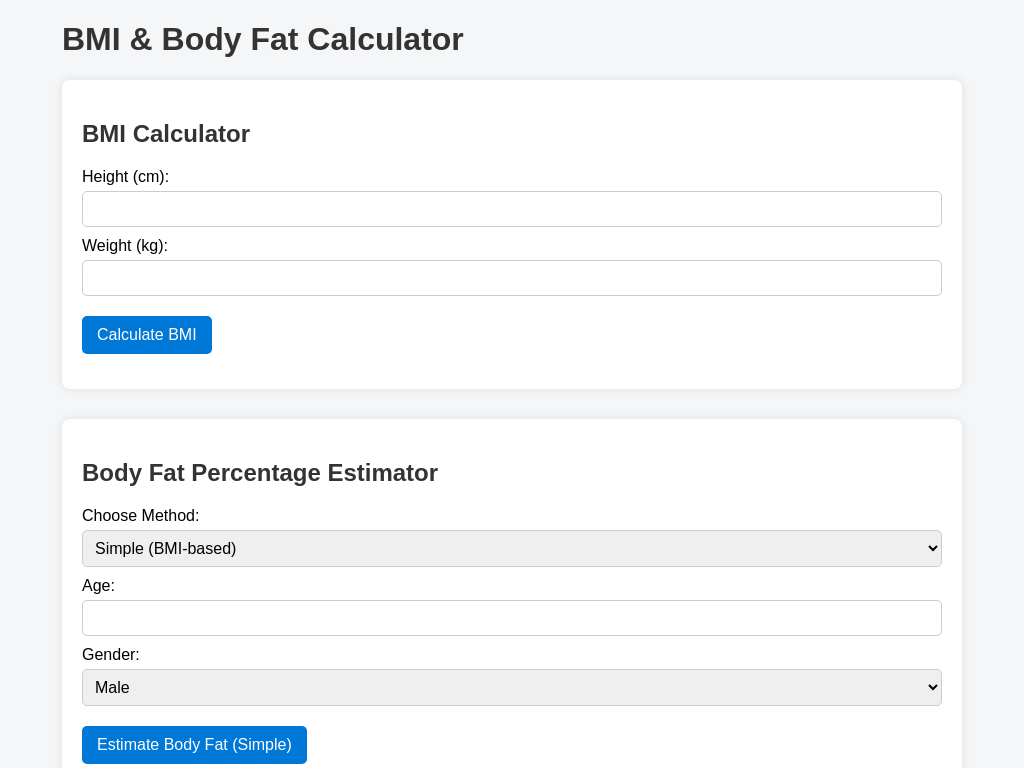Click into the Height (cm) input field
The height and width of the screenshot is (768, 1024).
(512, 209)
